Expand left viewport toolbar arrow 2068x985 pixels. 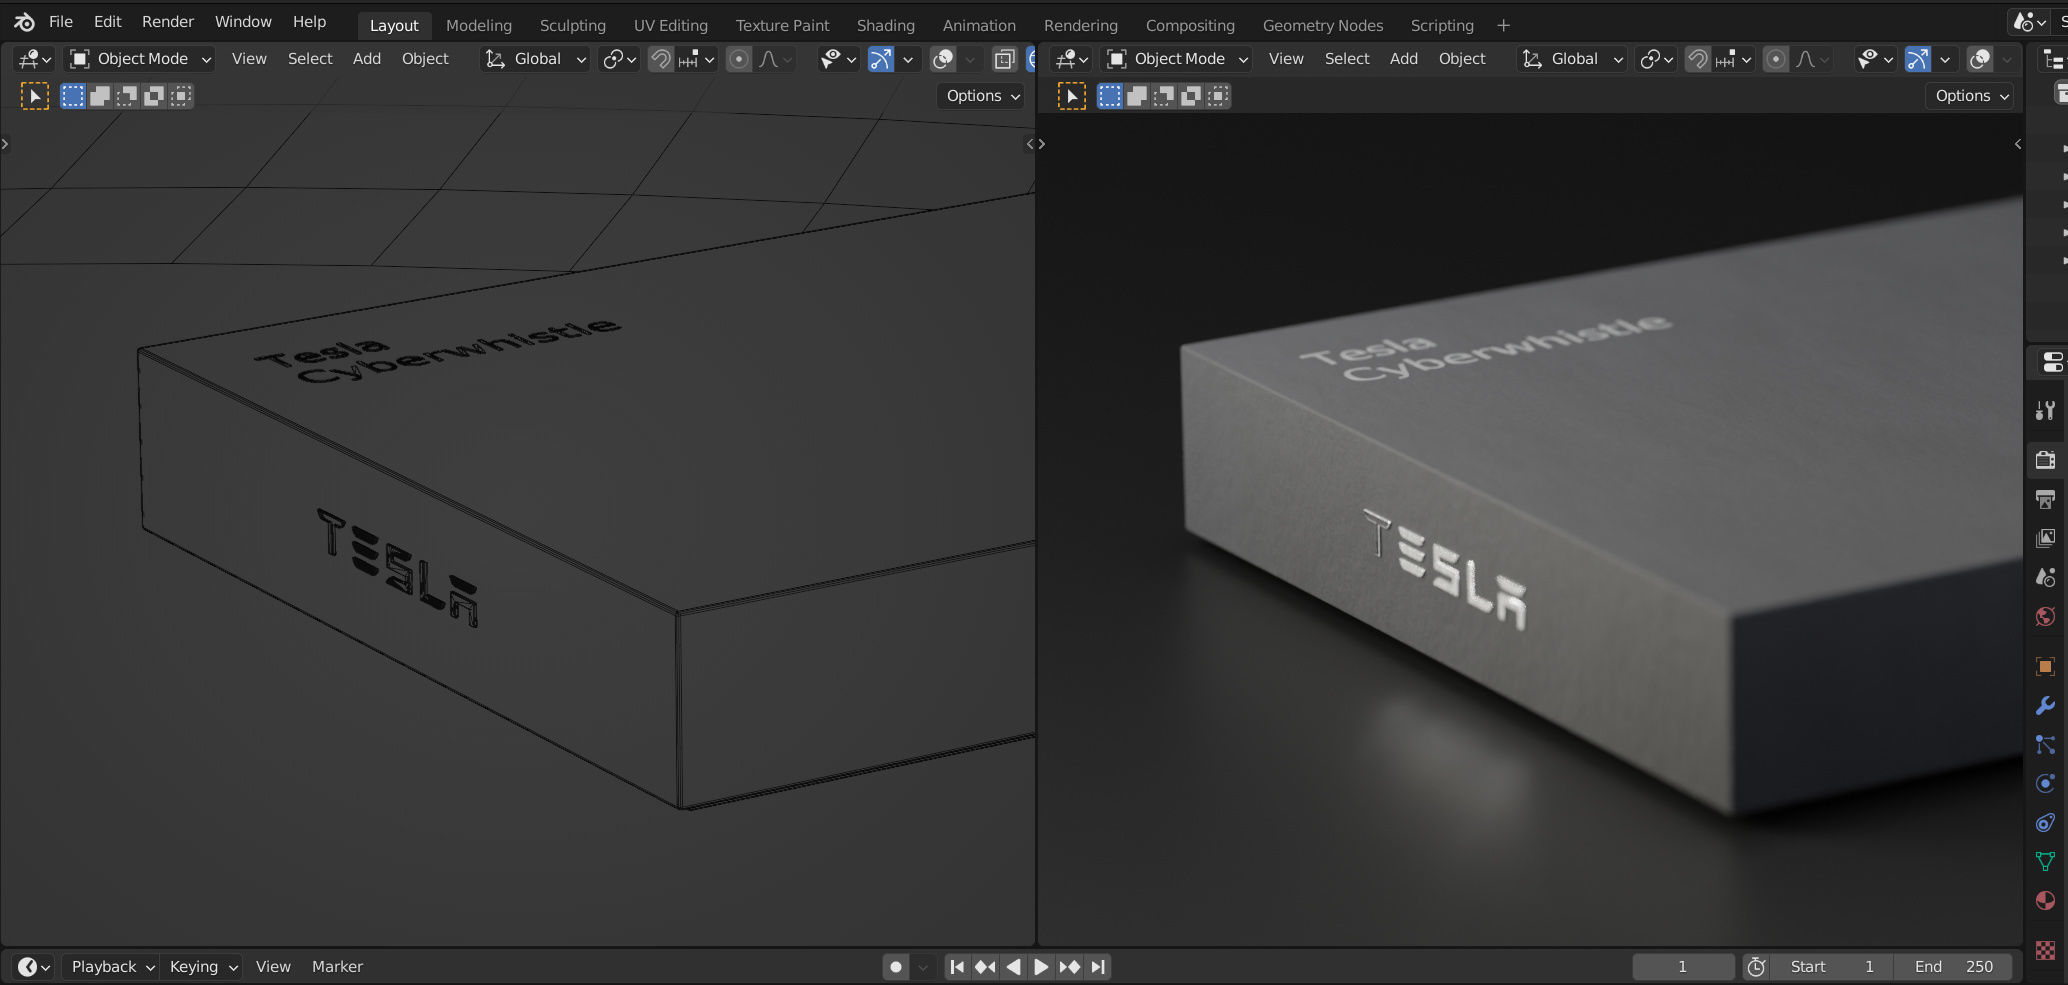pos(5,144)
